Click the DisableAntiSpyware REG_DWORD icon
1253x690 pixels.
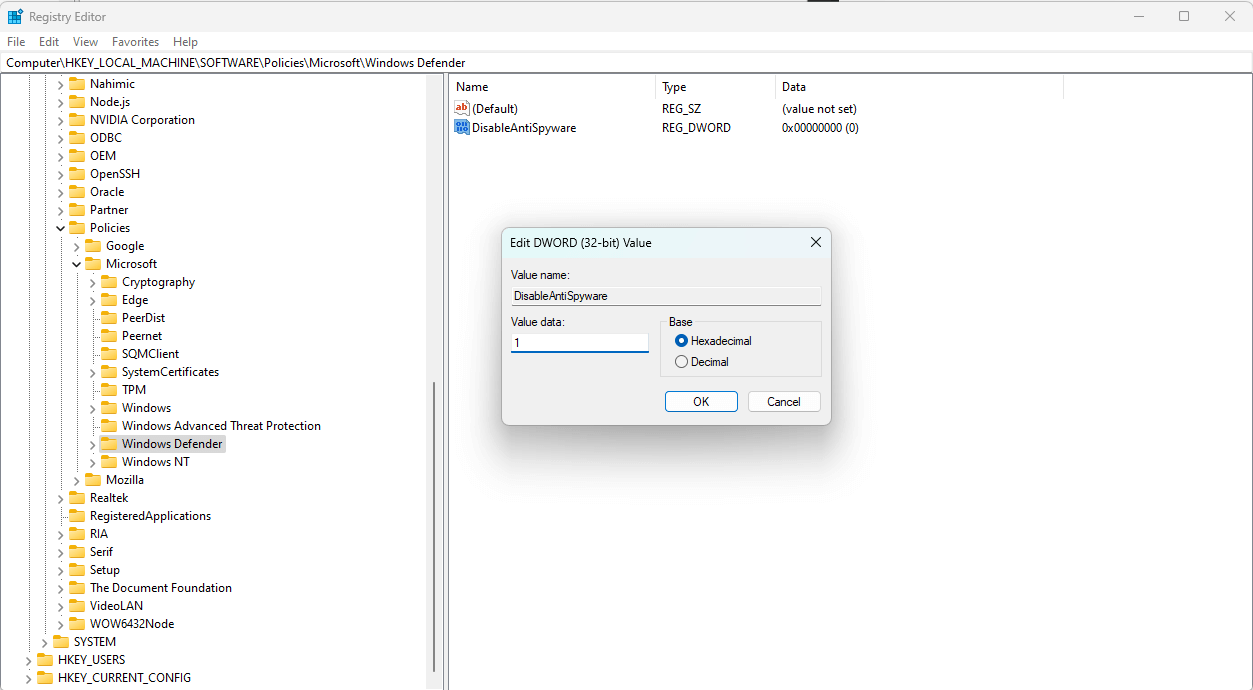pos(461,127)
